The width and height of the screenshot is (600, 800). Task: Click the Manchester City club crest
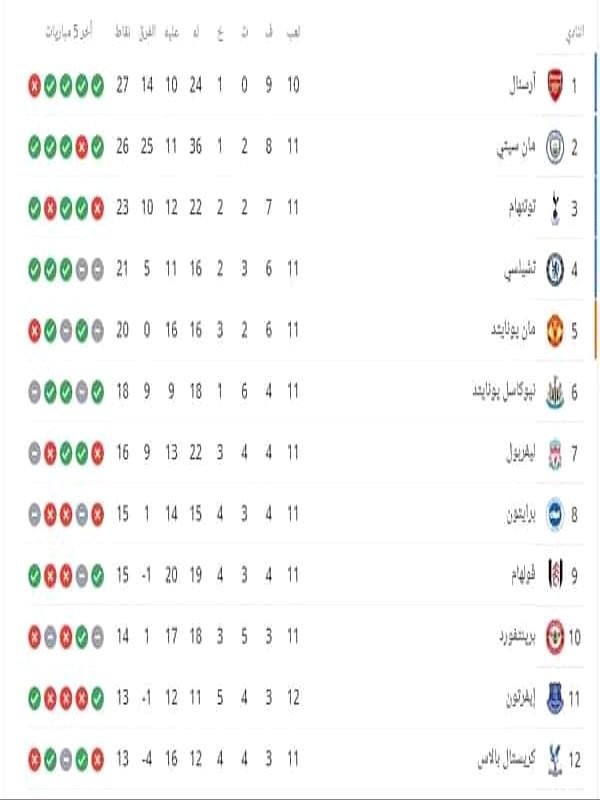[555, 147]
